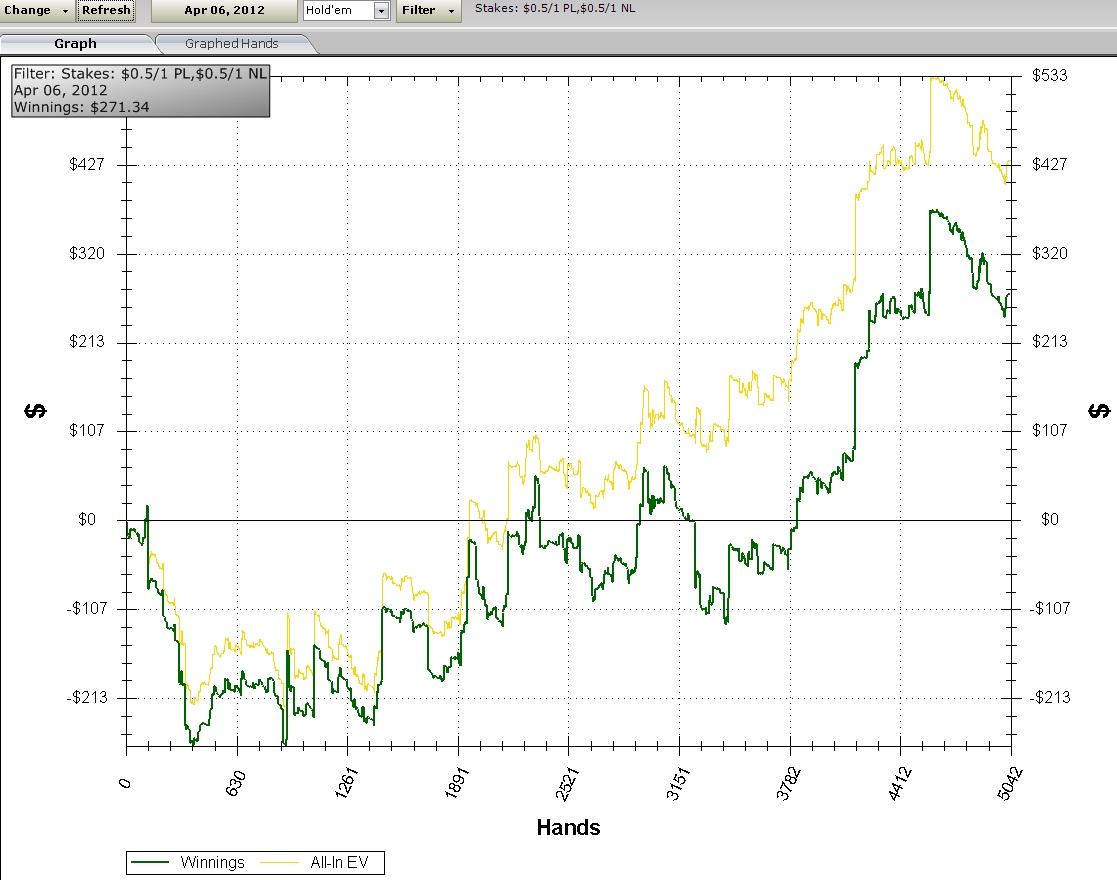
Task: Click the Refresh button
Action: [105, 11]
